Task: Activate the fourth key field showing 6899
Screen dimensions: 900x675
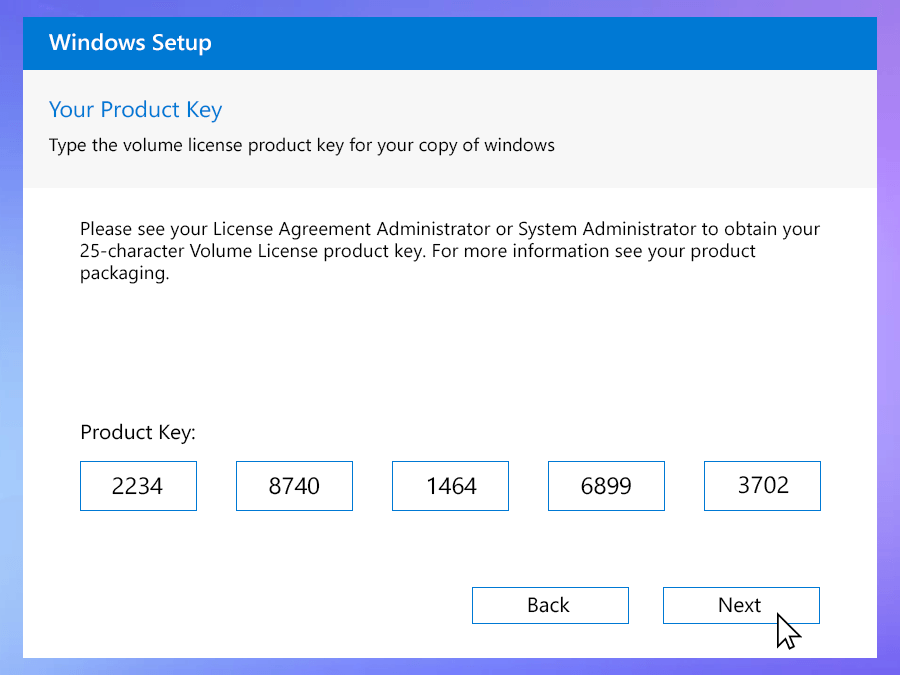Action: (x=606, y=486)
